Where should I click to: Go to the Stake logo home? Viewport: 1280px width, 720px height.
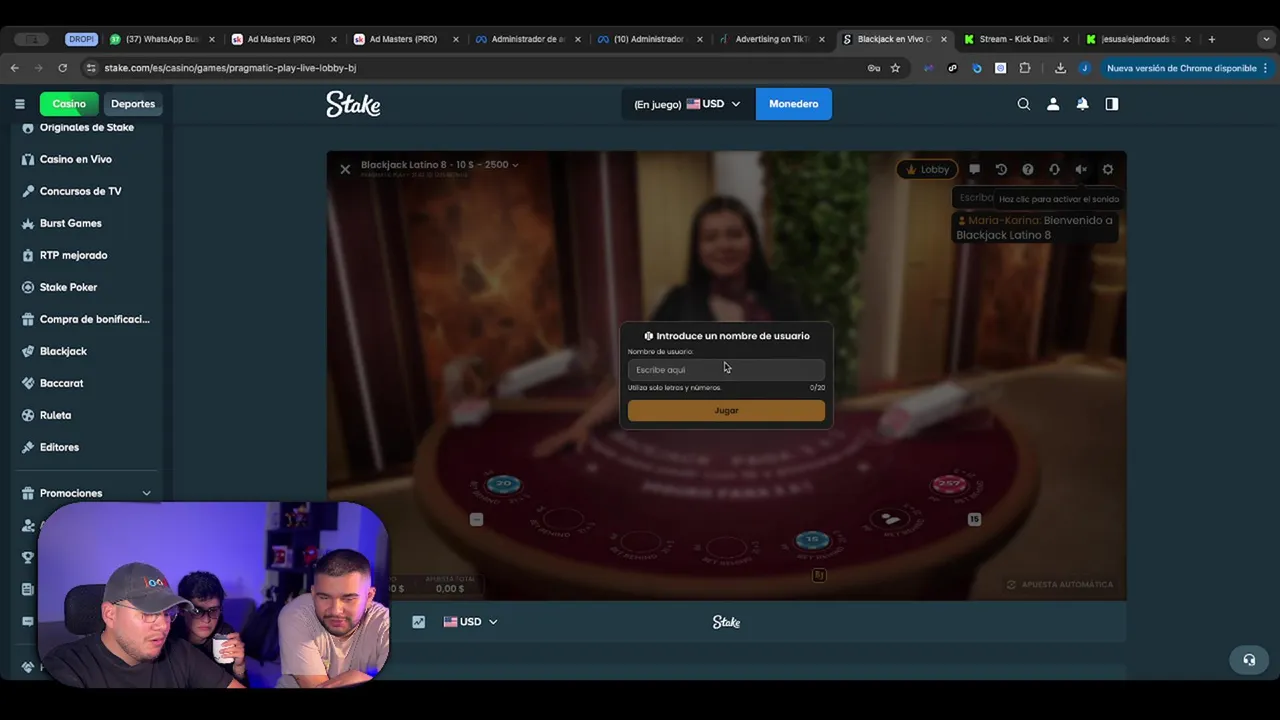(353, 104)
